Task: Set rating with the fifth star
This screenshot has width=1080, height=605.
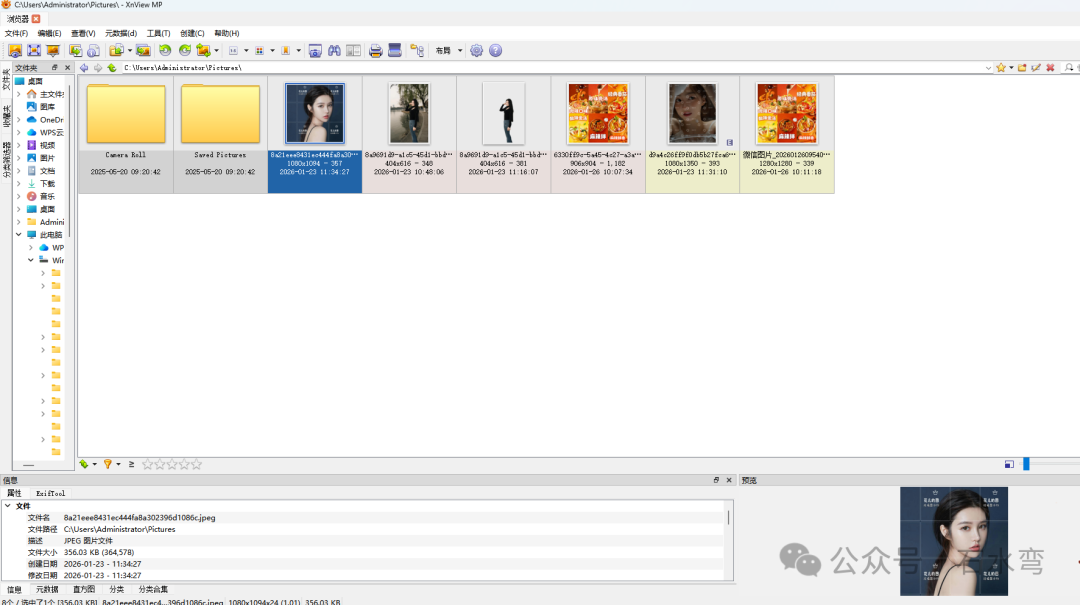Action: [196, 464]
